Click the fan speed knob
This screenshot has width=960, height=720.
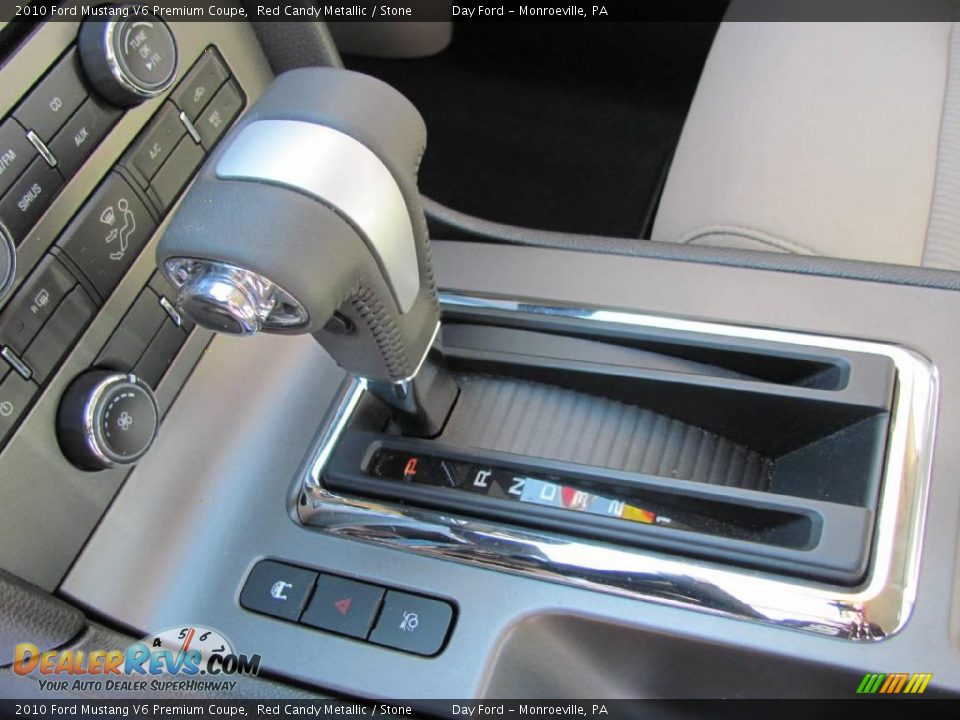click(109, 419)
